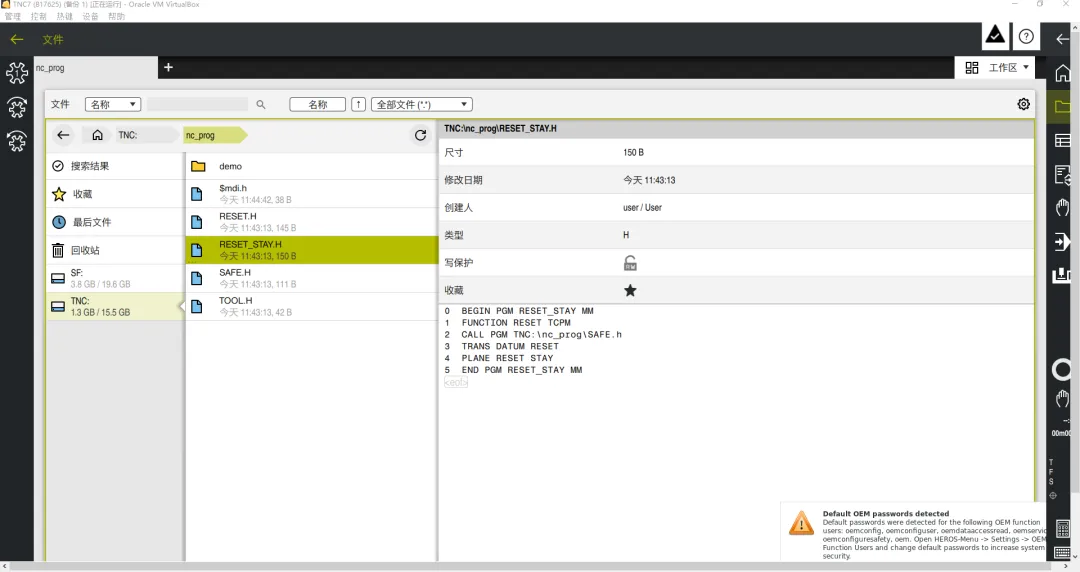The height and width of the screenshot is (572, 1080).
Task: Toggle favorite star for RESET_STAY.H
Action: [630, 290]
